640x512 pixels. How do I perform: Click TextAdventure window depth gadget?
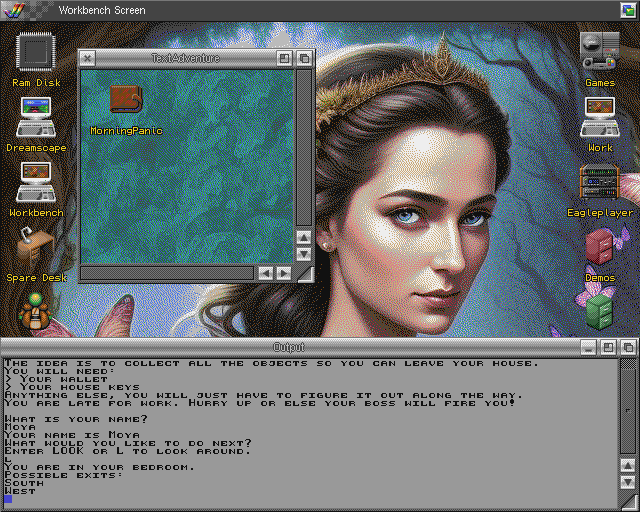304,58
